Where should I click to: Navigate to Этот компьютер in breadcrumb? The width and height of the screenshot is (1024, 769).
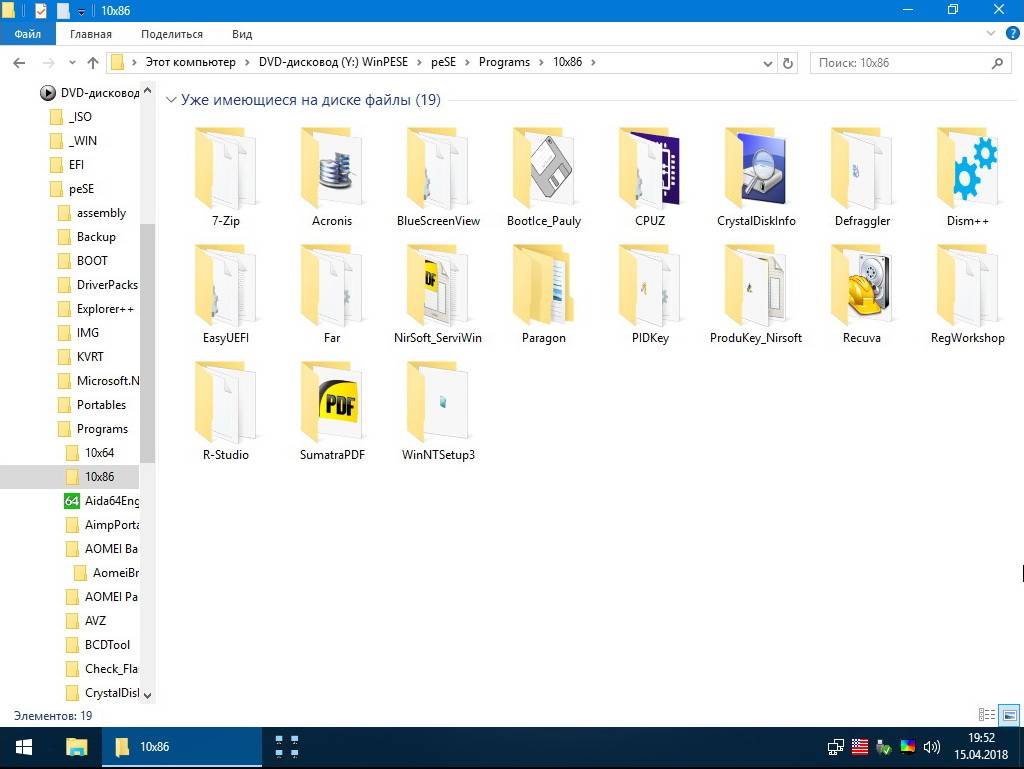coord(191,62)
